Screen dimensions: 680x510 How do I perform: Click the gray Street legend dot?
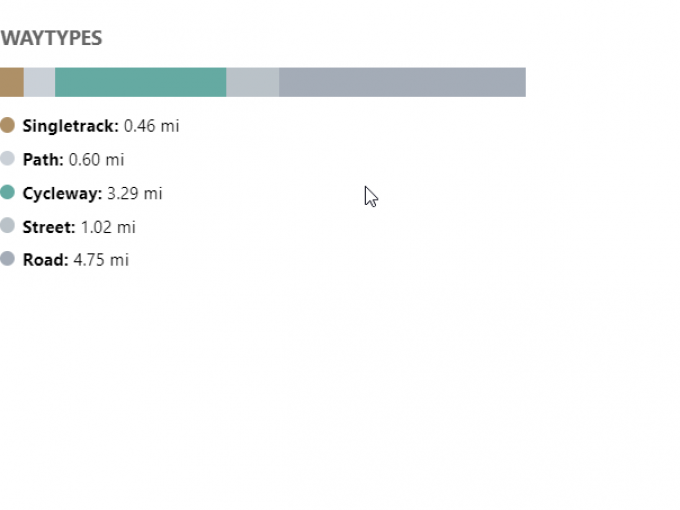(7, 226)
